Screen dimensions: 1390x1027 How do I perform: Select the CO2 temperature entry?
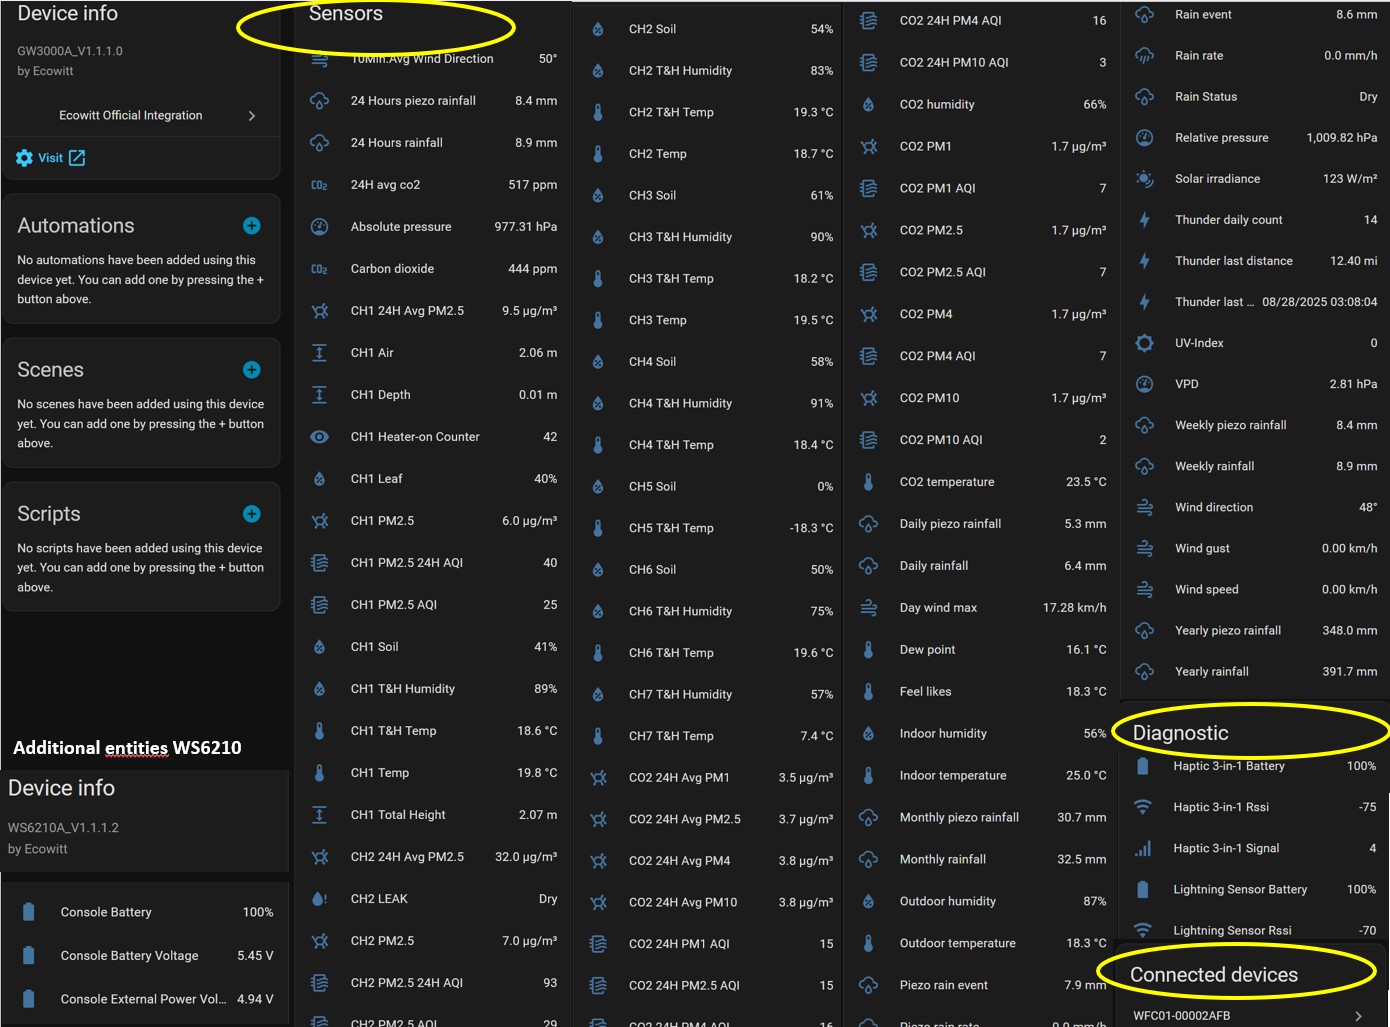click(982, 482)
